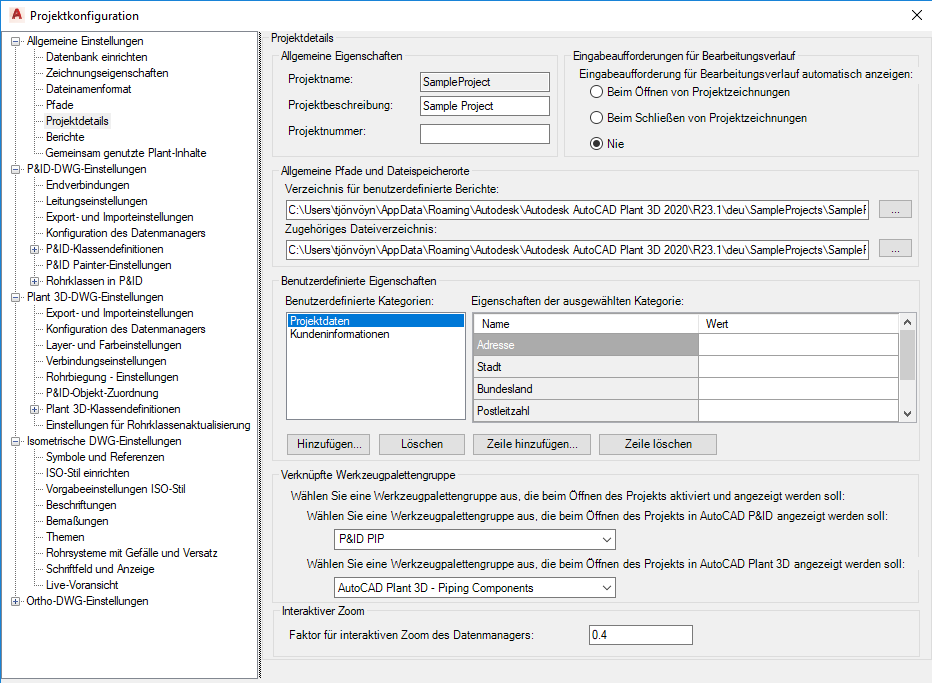
Task: Select Projektdaten category in list
Action: (376, 321)
